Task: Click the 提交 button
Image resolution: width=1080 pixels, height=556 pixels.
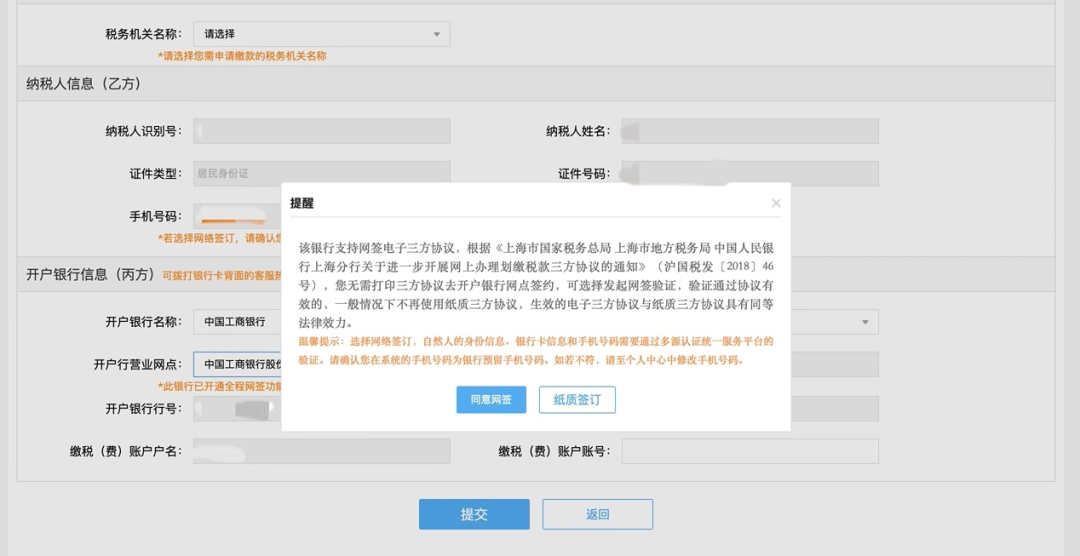Action: pyautogui.click(x=474, y=514)
